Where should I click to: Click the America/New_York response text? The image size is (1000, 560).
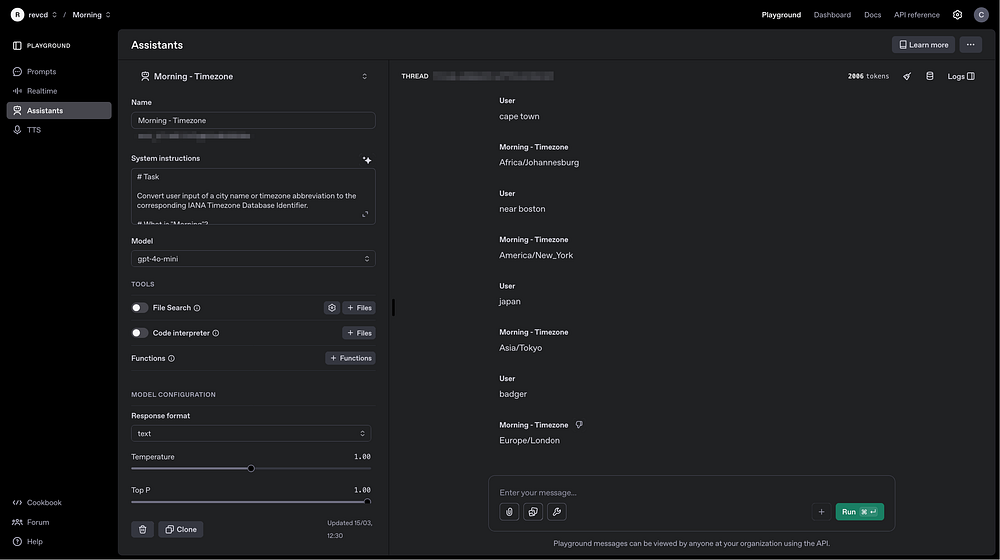536,255
